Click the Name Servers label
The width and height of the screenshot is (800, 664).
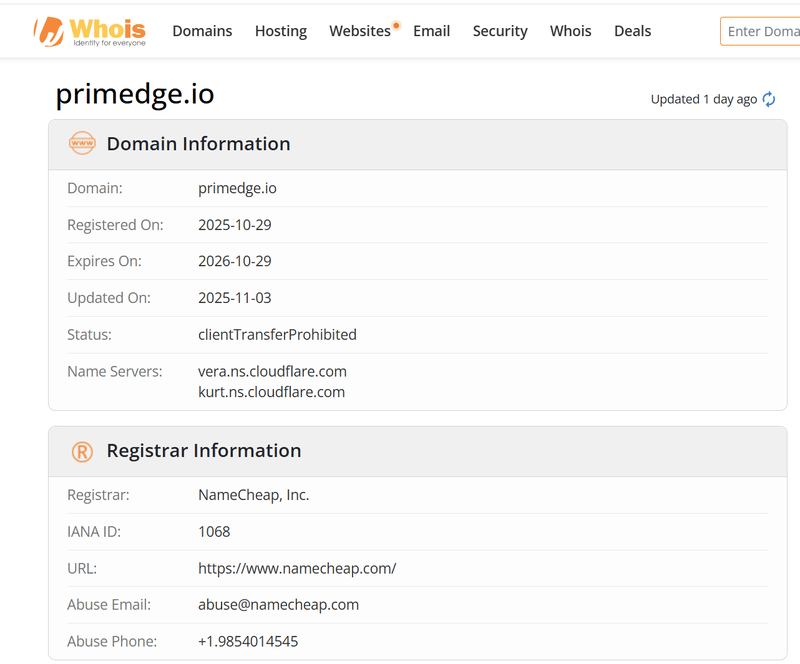point(115,372)
